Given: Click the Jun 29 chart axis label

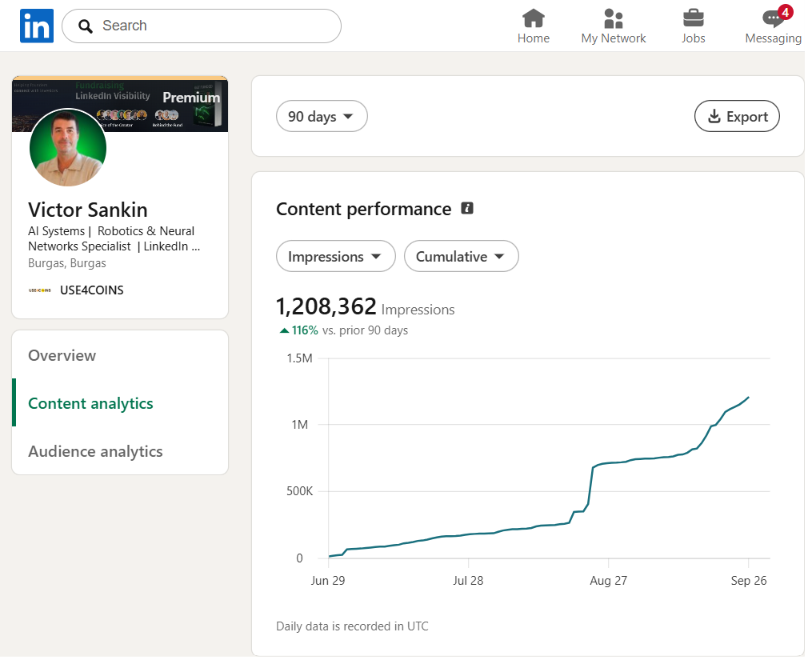Looking at the screenshot, I should [328, 581].
